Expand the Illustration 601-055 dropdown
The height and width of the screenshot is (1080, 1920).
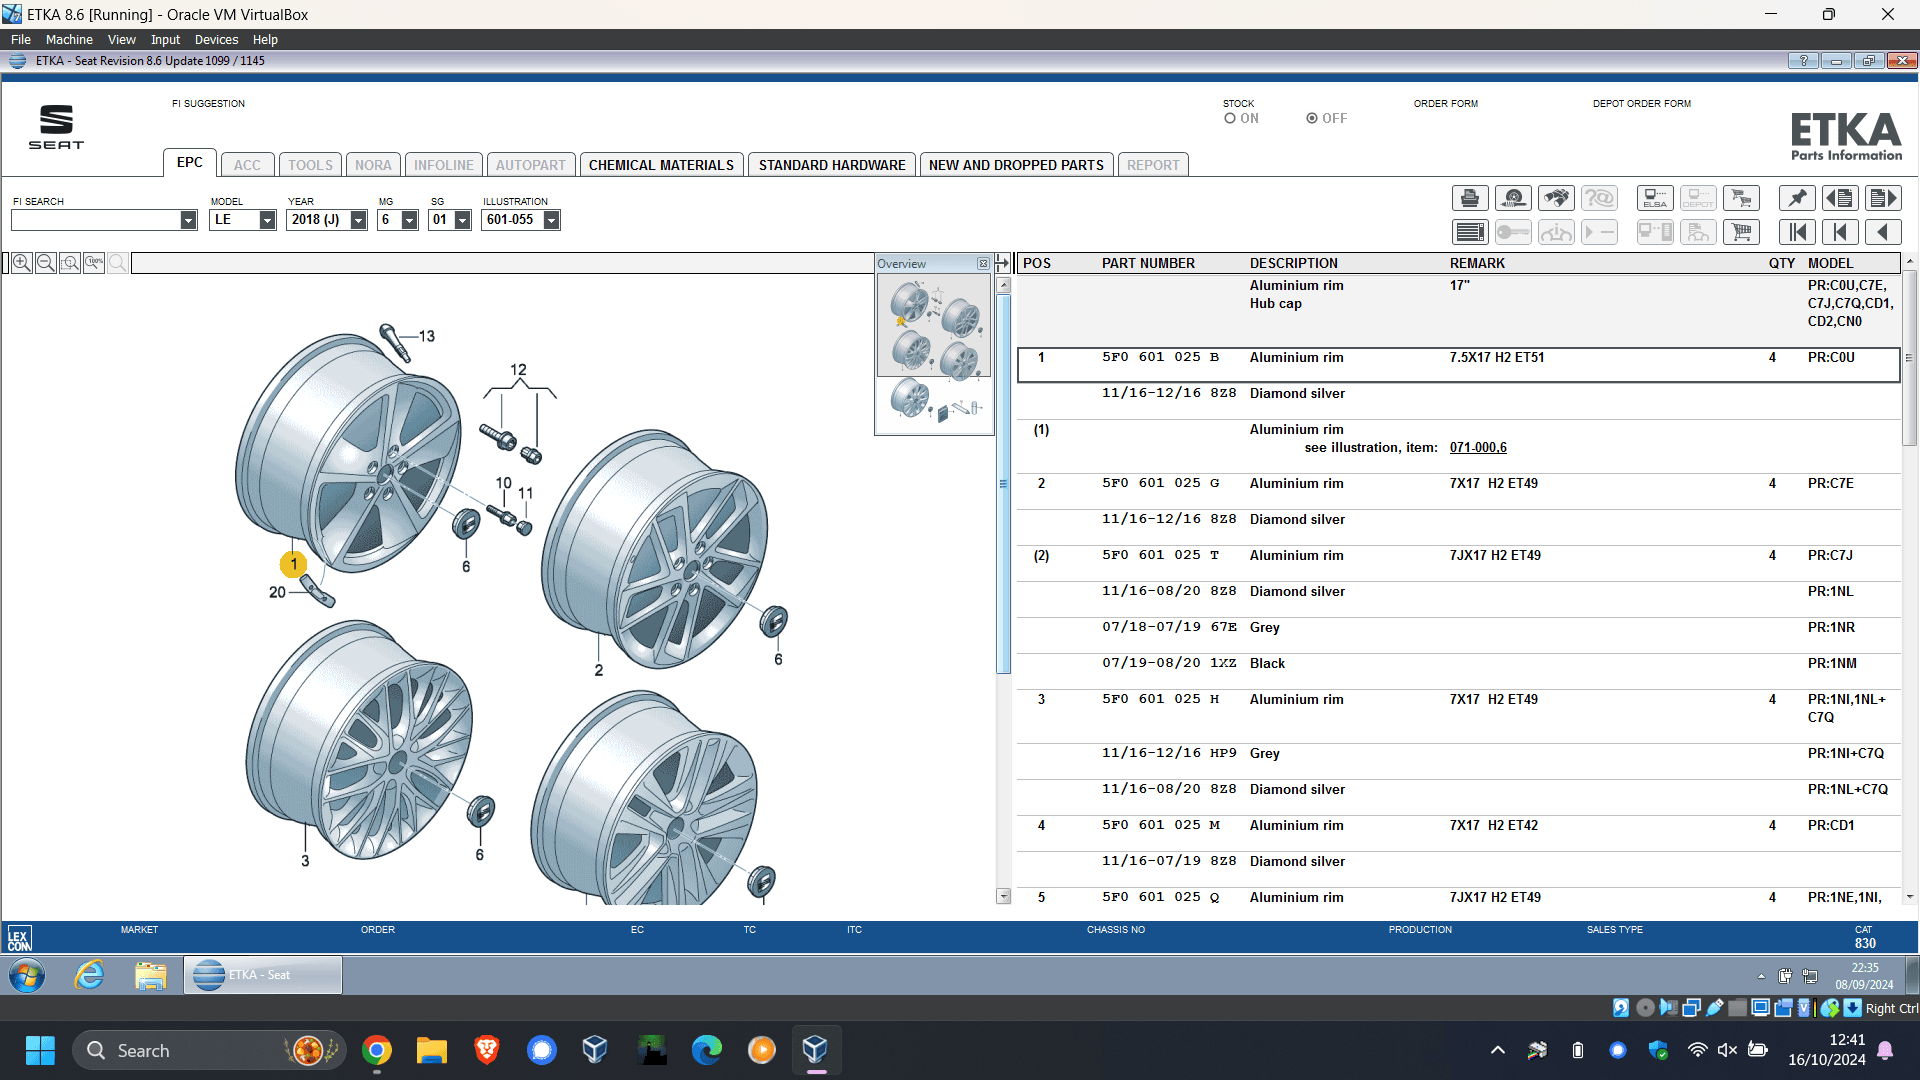pyautogui.click(x=551, y=220)
